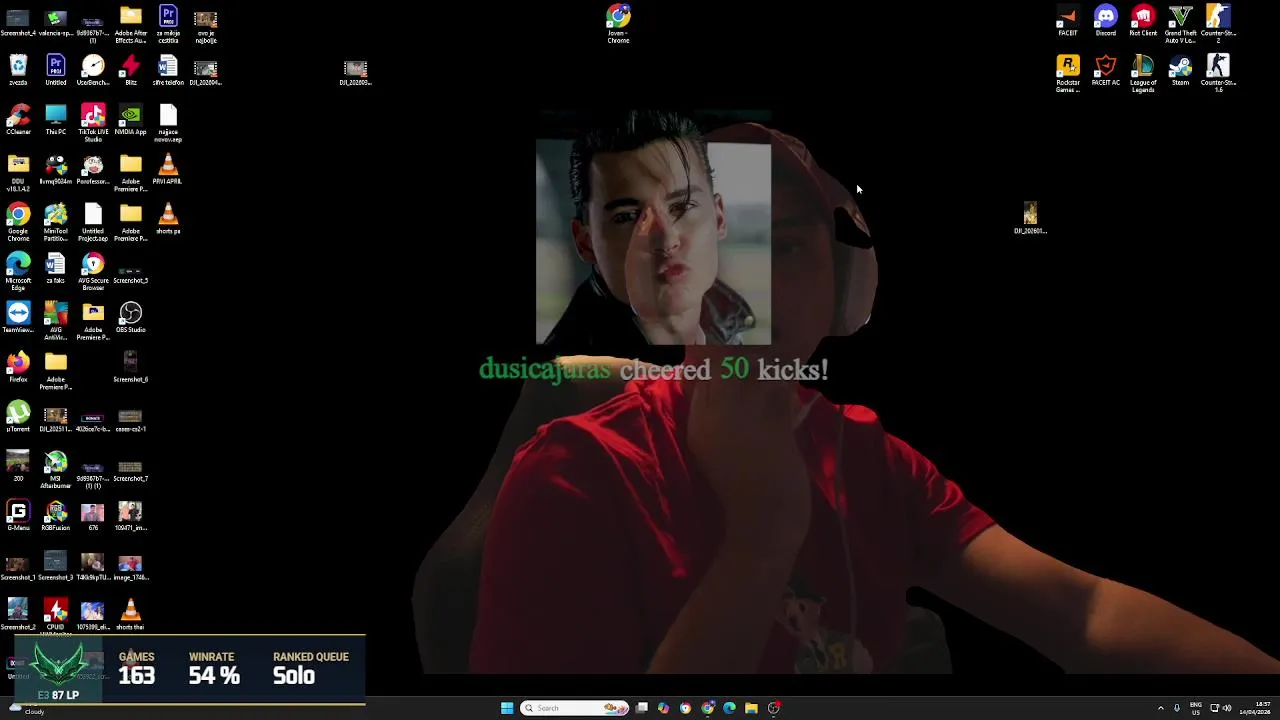Open RGBFusion desktop shortcut

(x=55, y=516)
